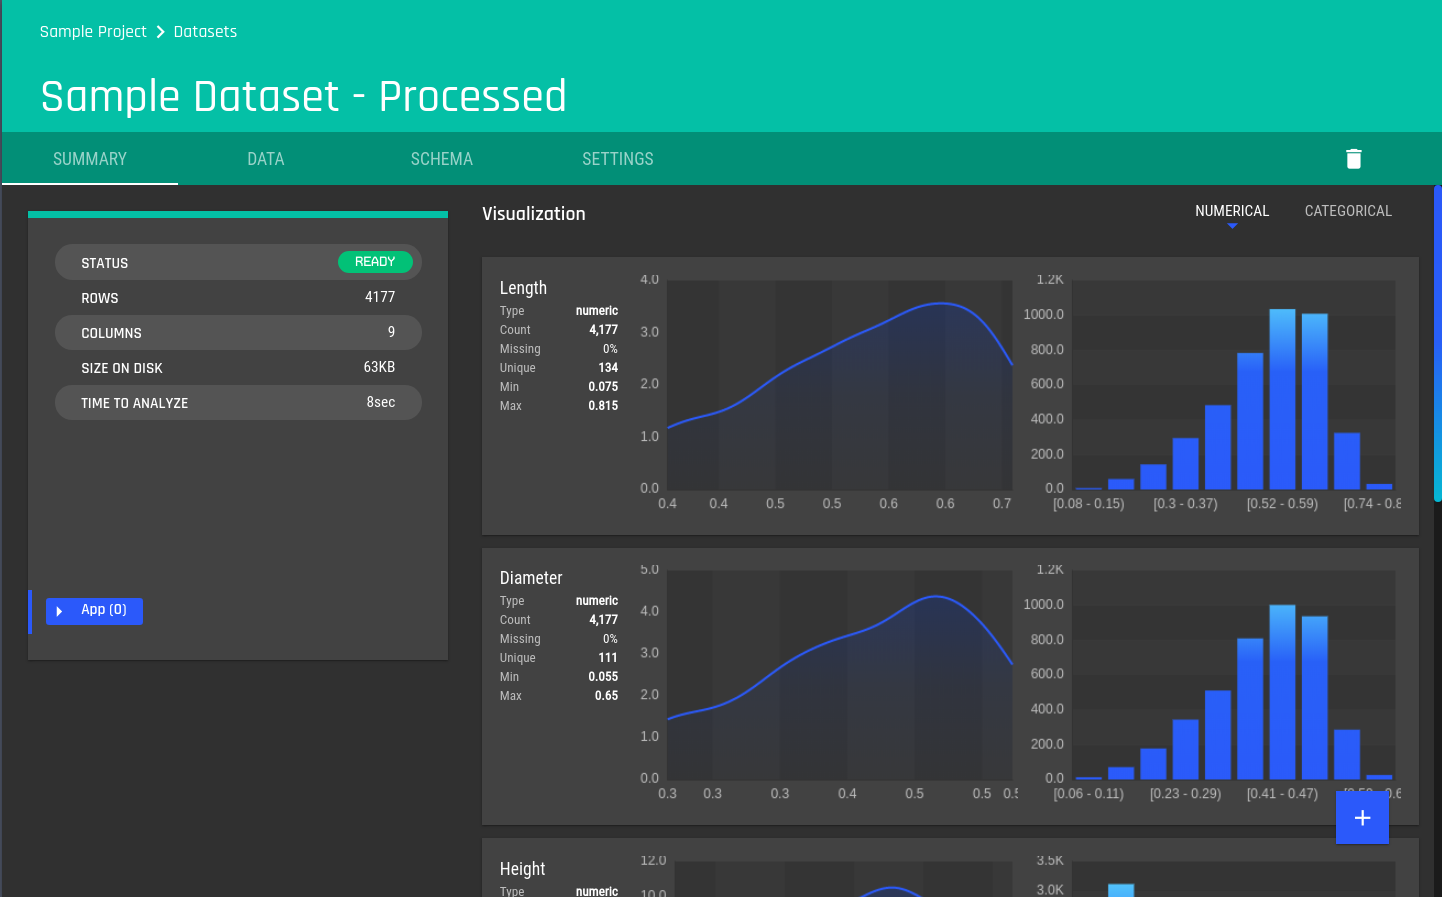Click the TIME TO ANALYZE stat row
The image size is (1442, 897).
(238, 402)
